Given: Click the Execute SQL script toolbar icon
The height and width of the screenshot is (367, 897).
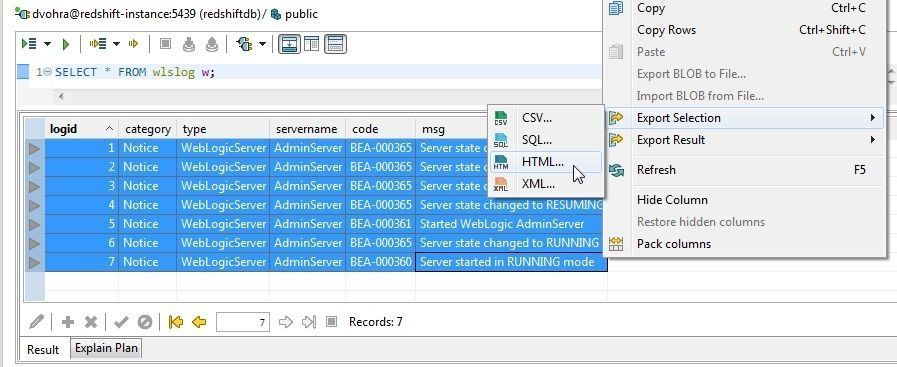Looking at the screenshot, I should pos(29,44).
